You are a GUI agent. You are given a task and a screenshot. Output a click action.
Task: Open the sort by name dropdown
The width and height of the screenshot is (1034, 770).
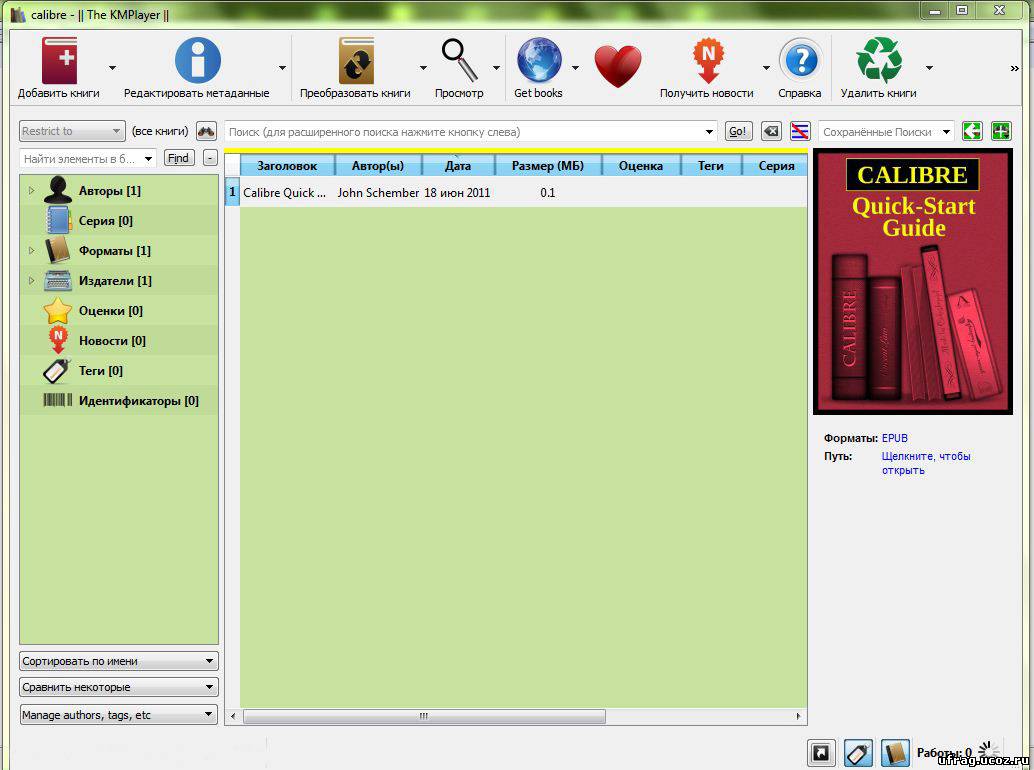[119, 661]
